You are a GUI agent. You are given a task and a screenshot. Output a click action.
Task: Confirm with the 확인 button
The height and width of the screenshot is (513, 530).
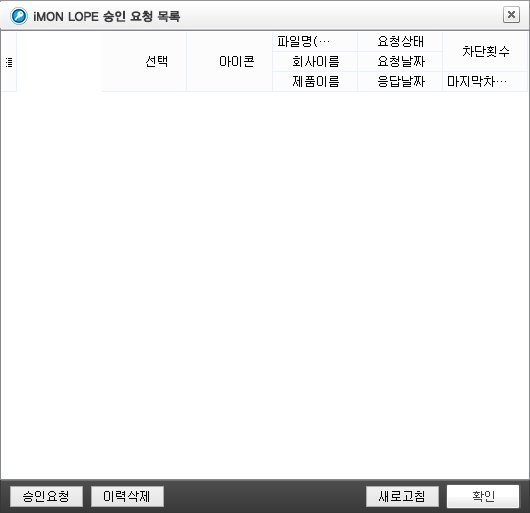click(483, 496)
